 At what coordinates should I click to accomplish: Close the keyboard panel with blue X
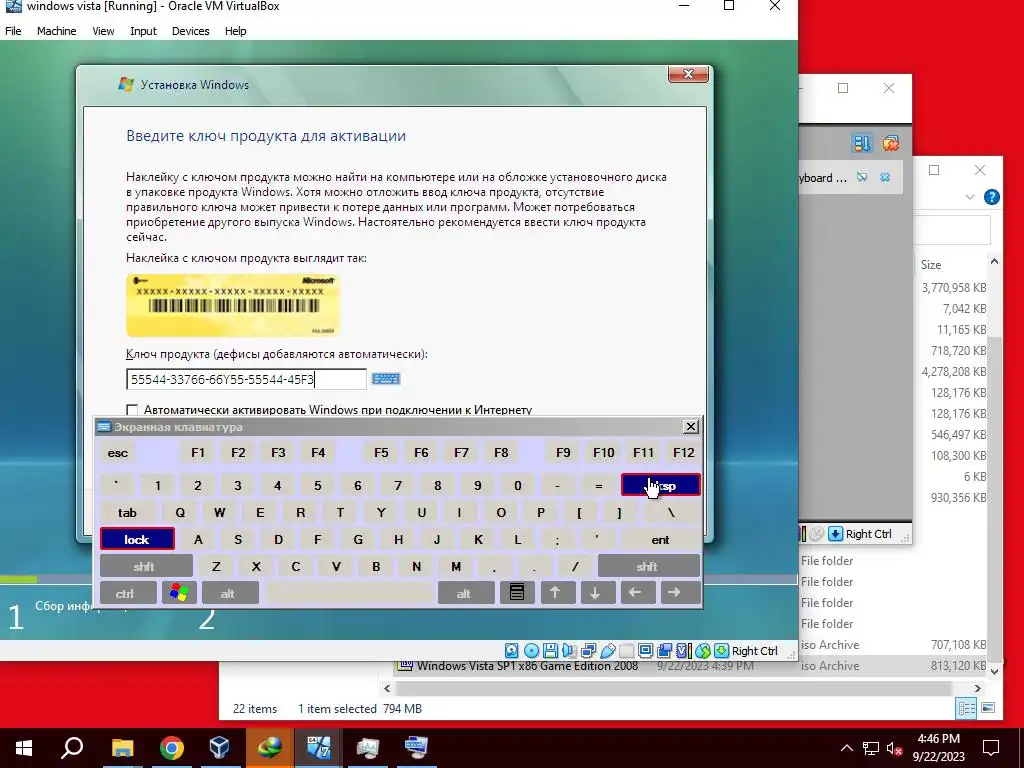point(885,177)
